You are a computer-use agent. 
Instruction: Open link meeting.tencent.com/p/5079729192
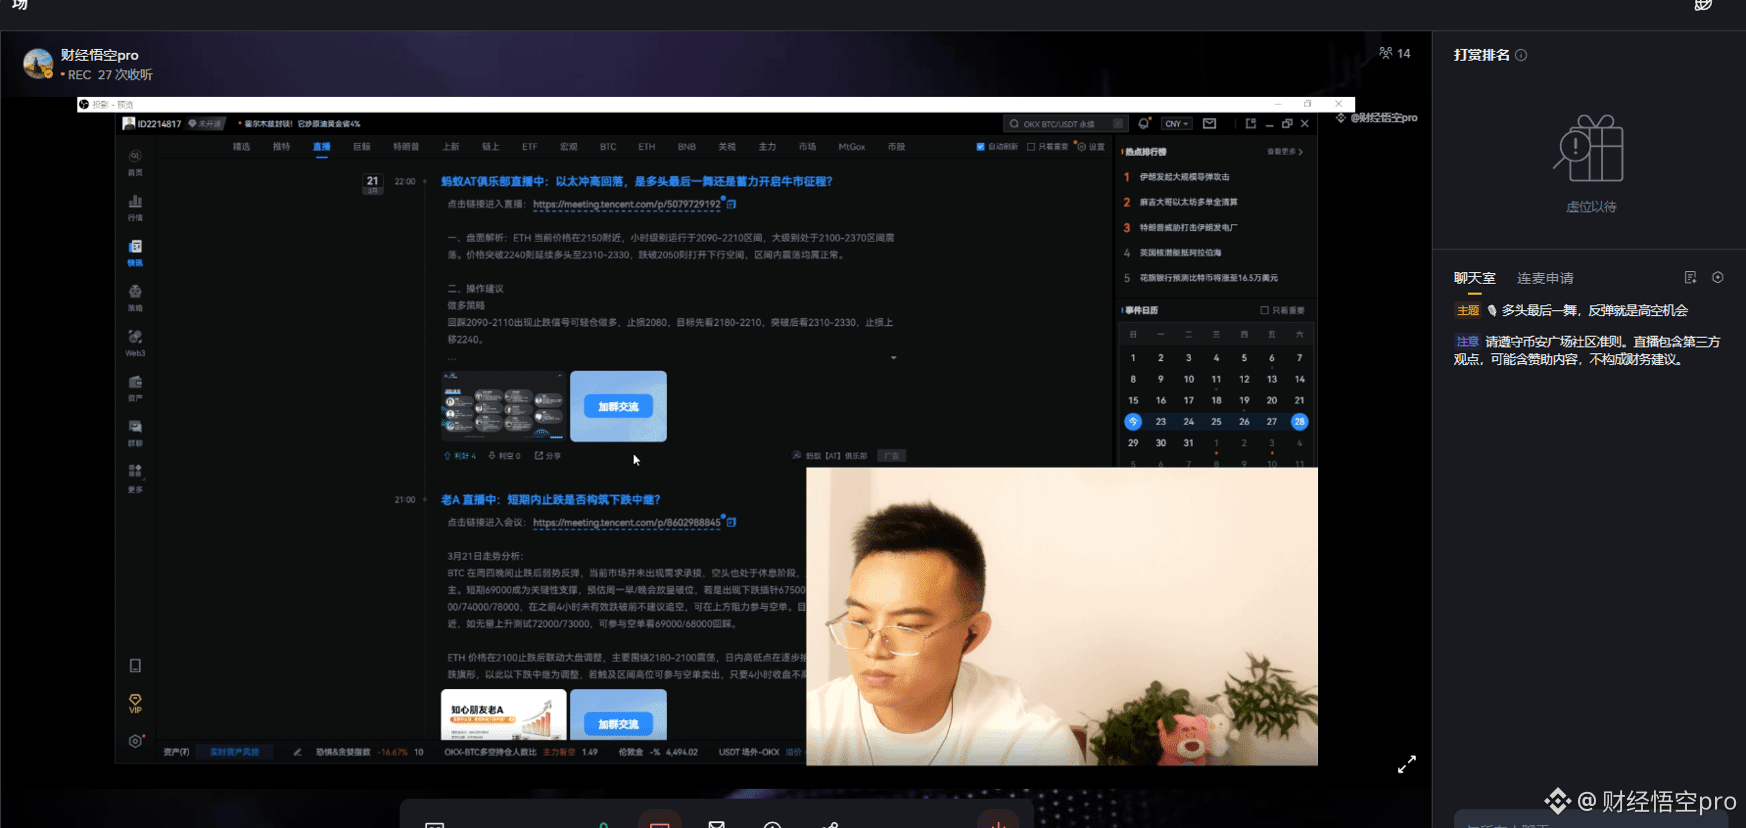pyautogui.click(x=626, y=204)
